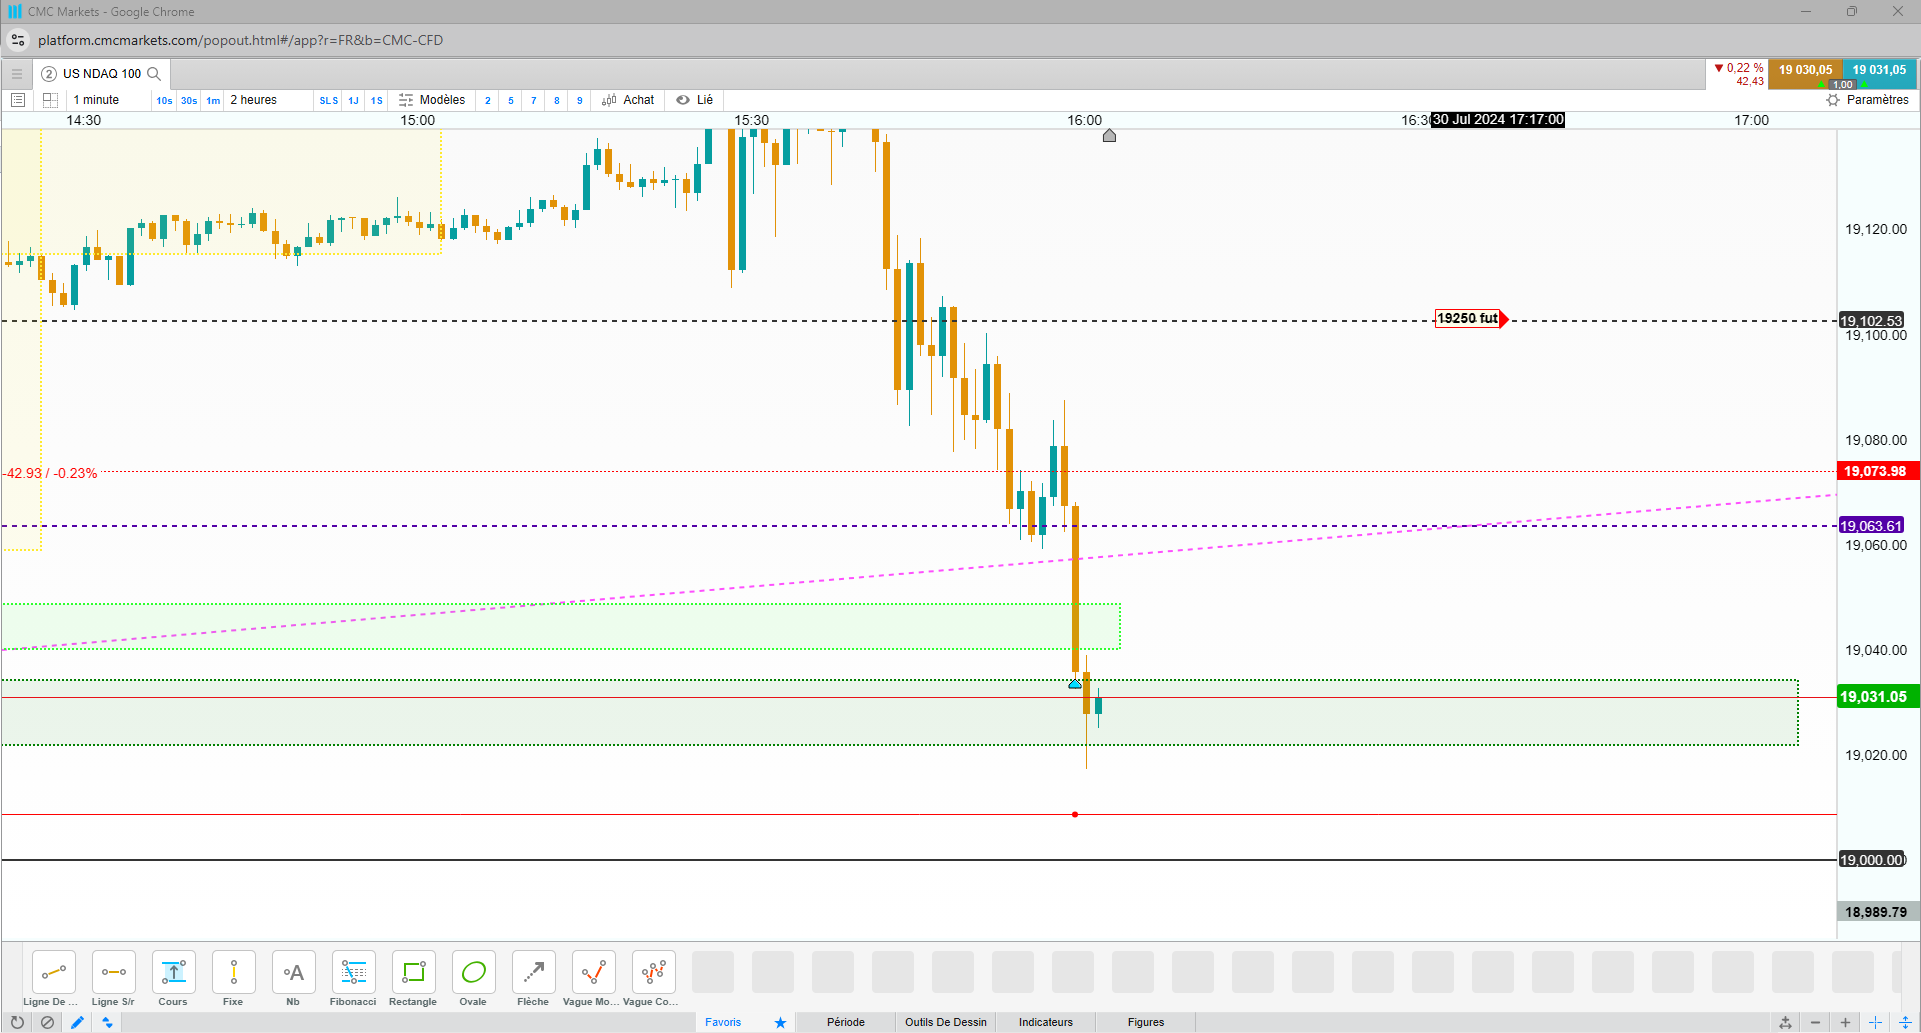Apply template number 7

(534, 100)
